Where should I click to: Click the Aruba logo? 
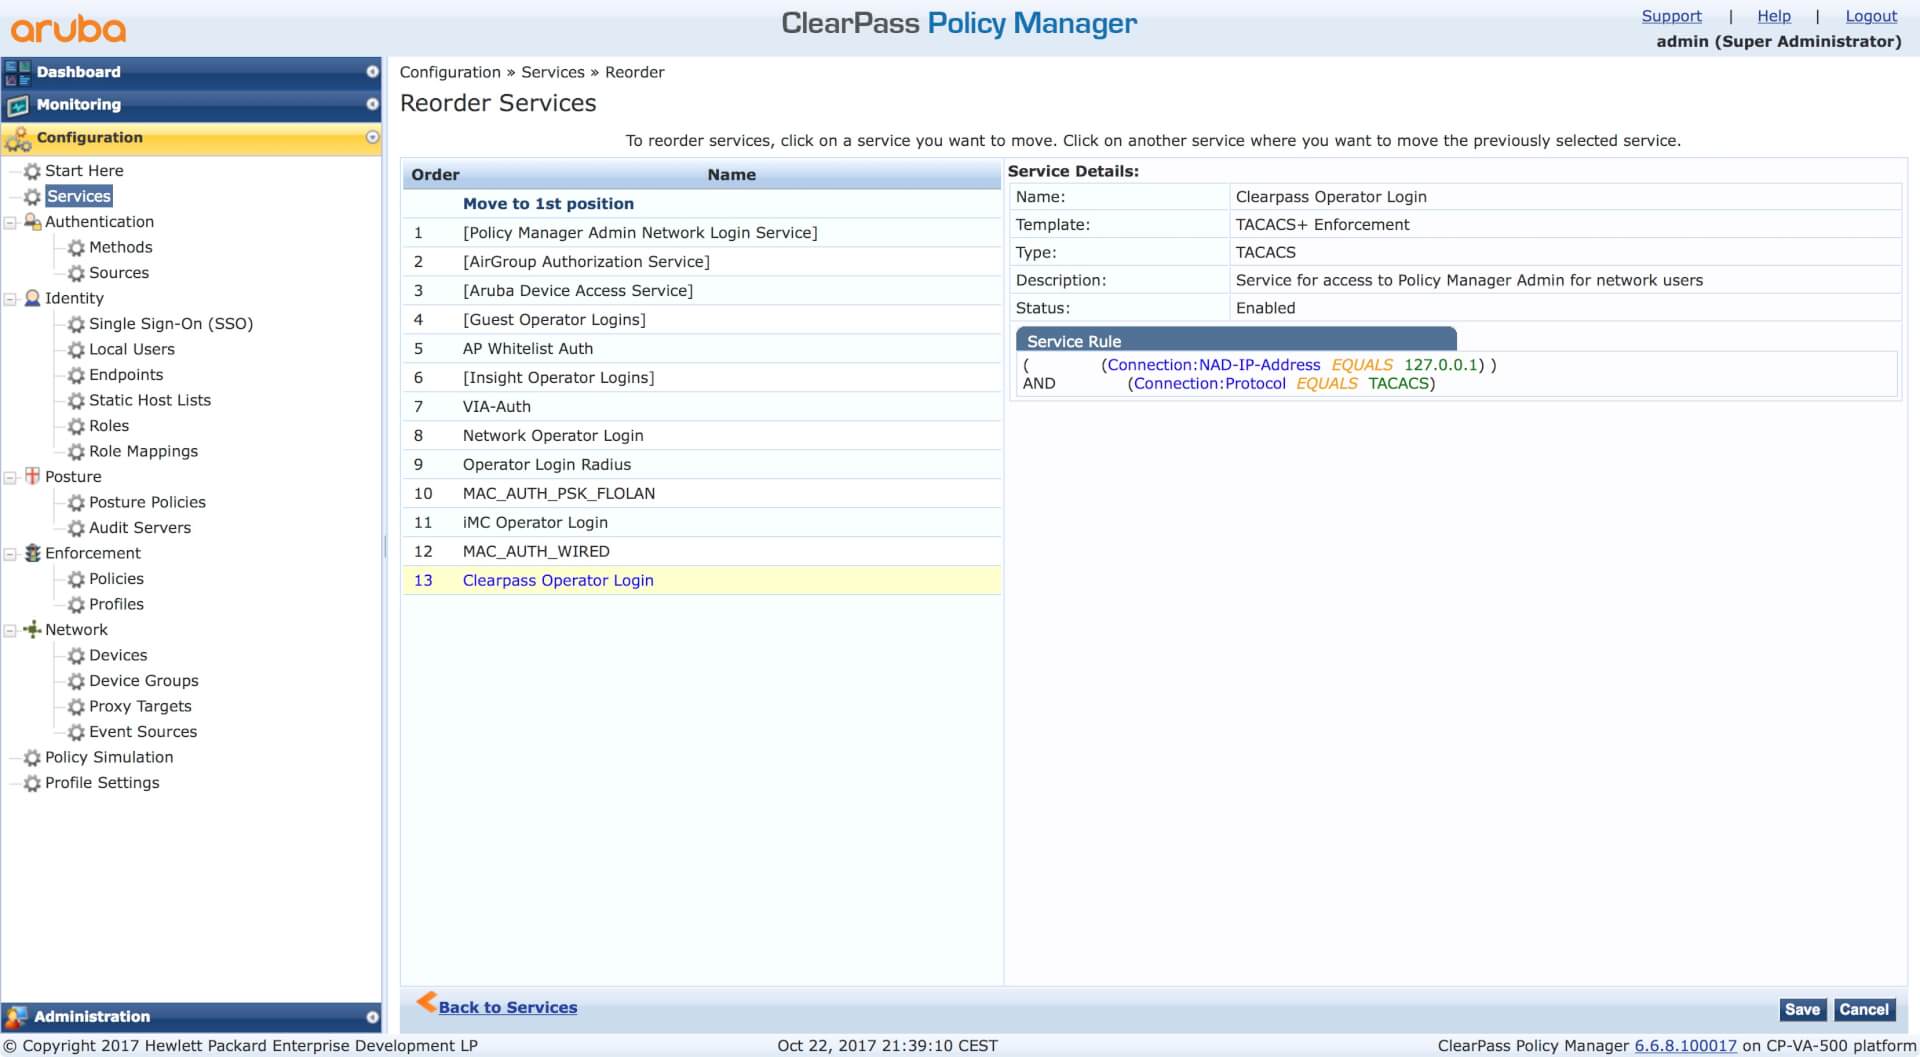tap(68, 28)
